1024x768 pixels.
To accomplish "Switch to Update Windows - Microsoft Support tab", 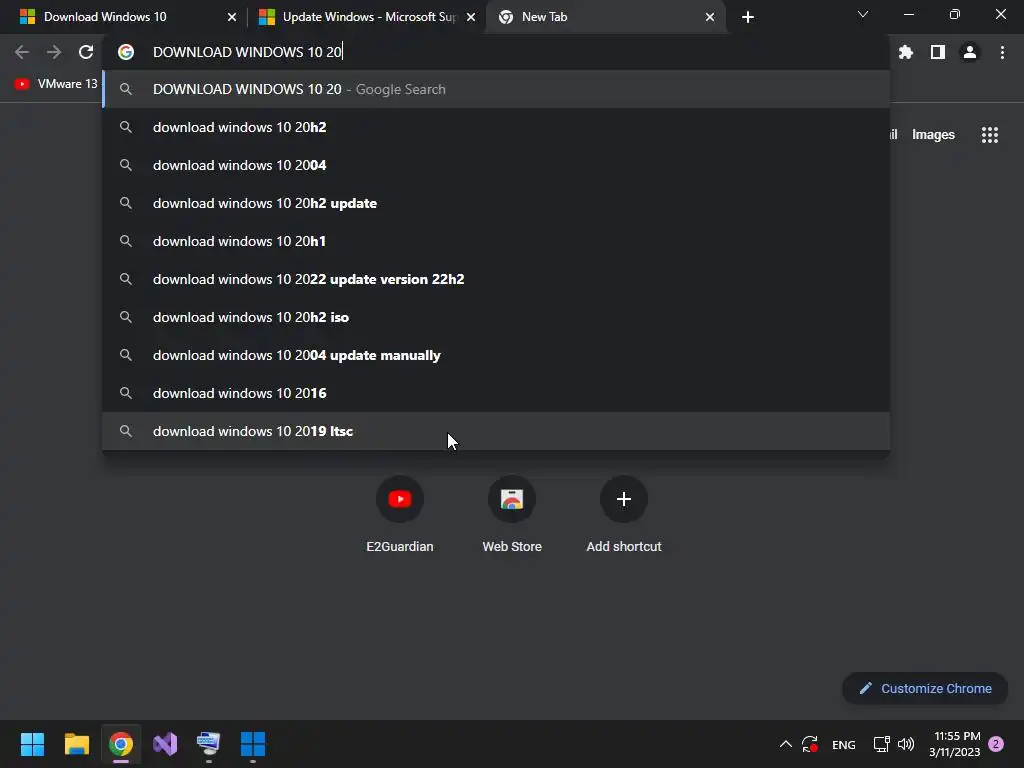I will [x=367, y=17].
